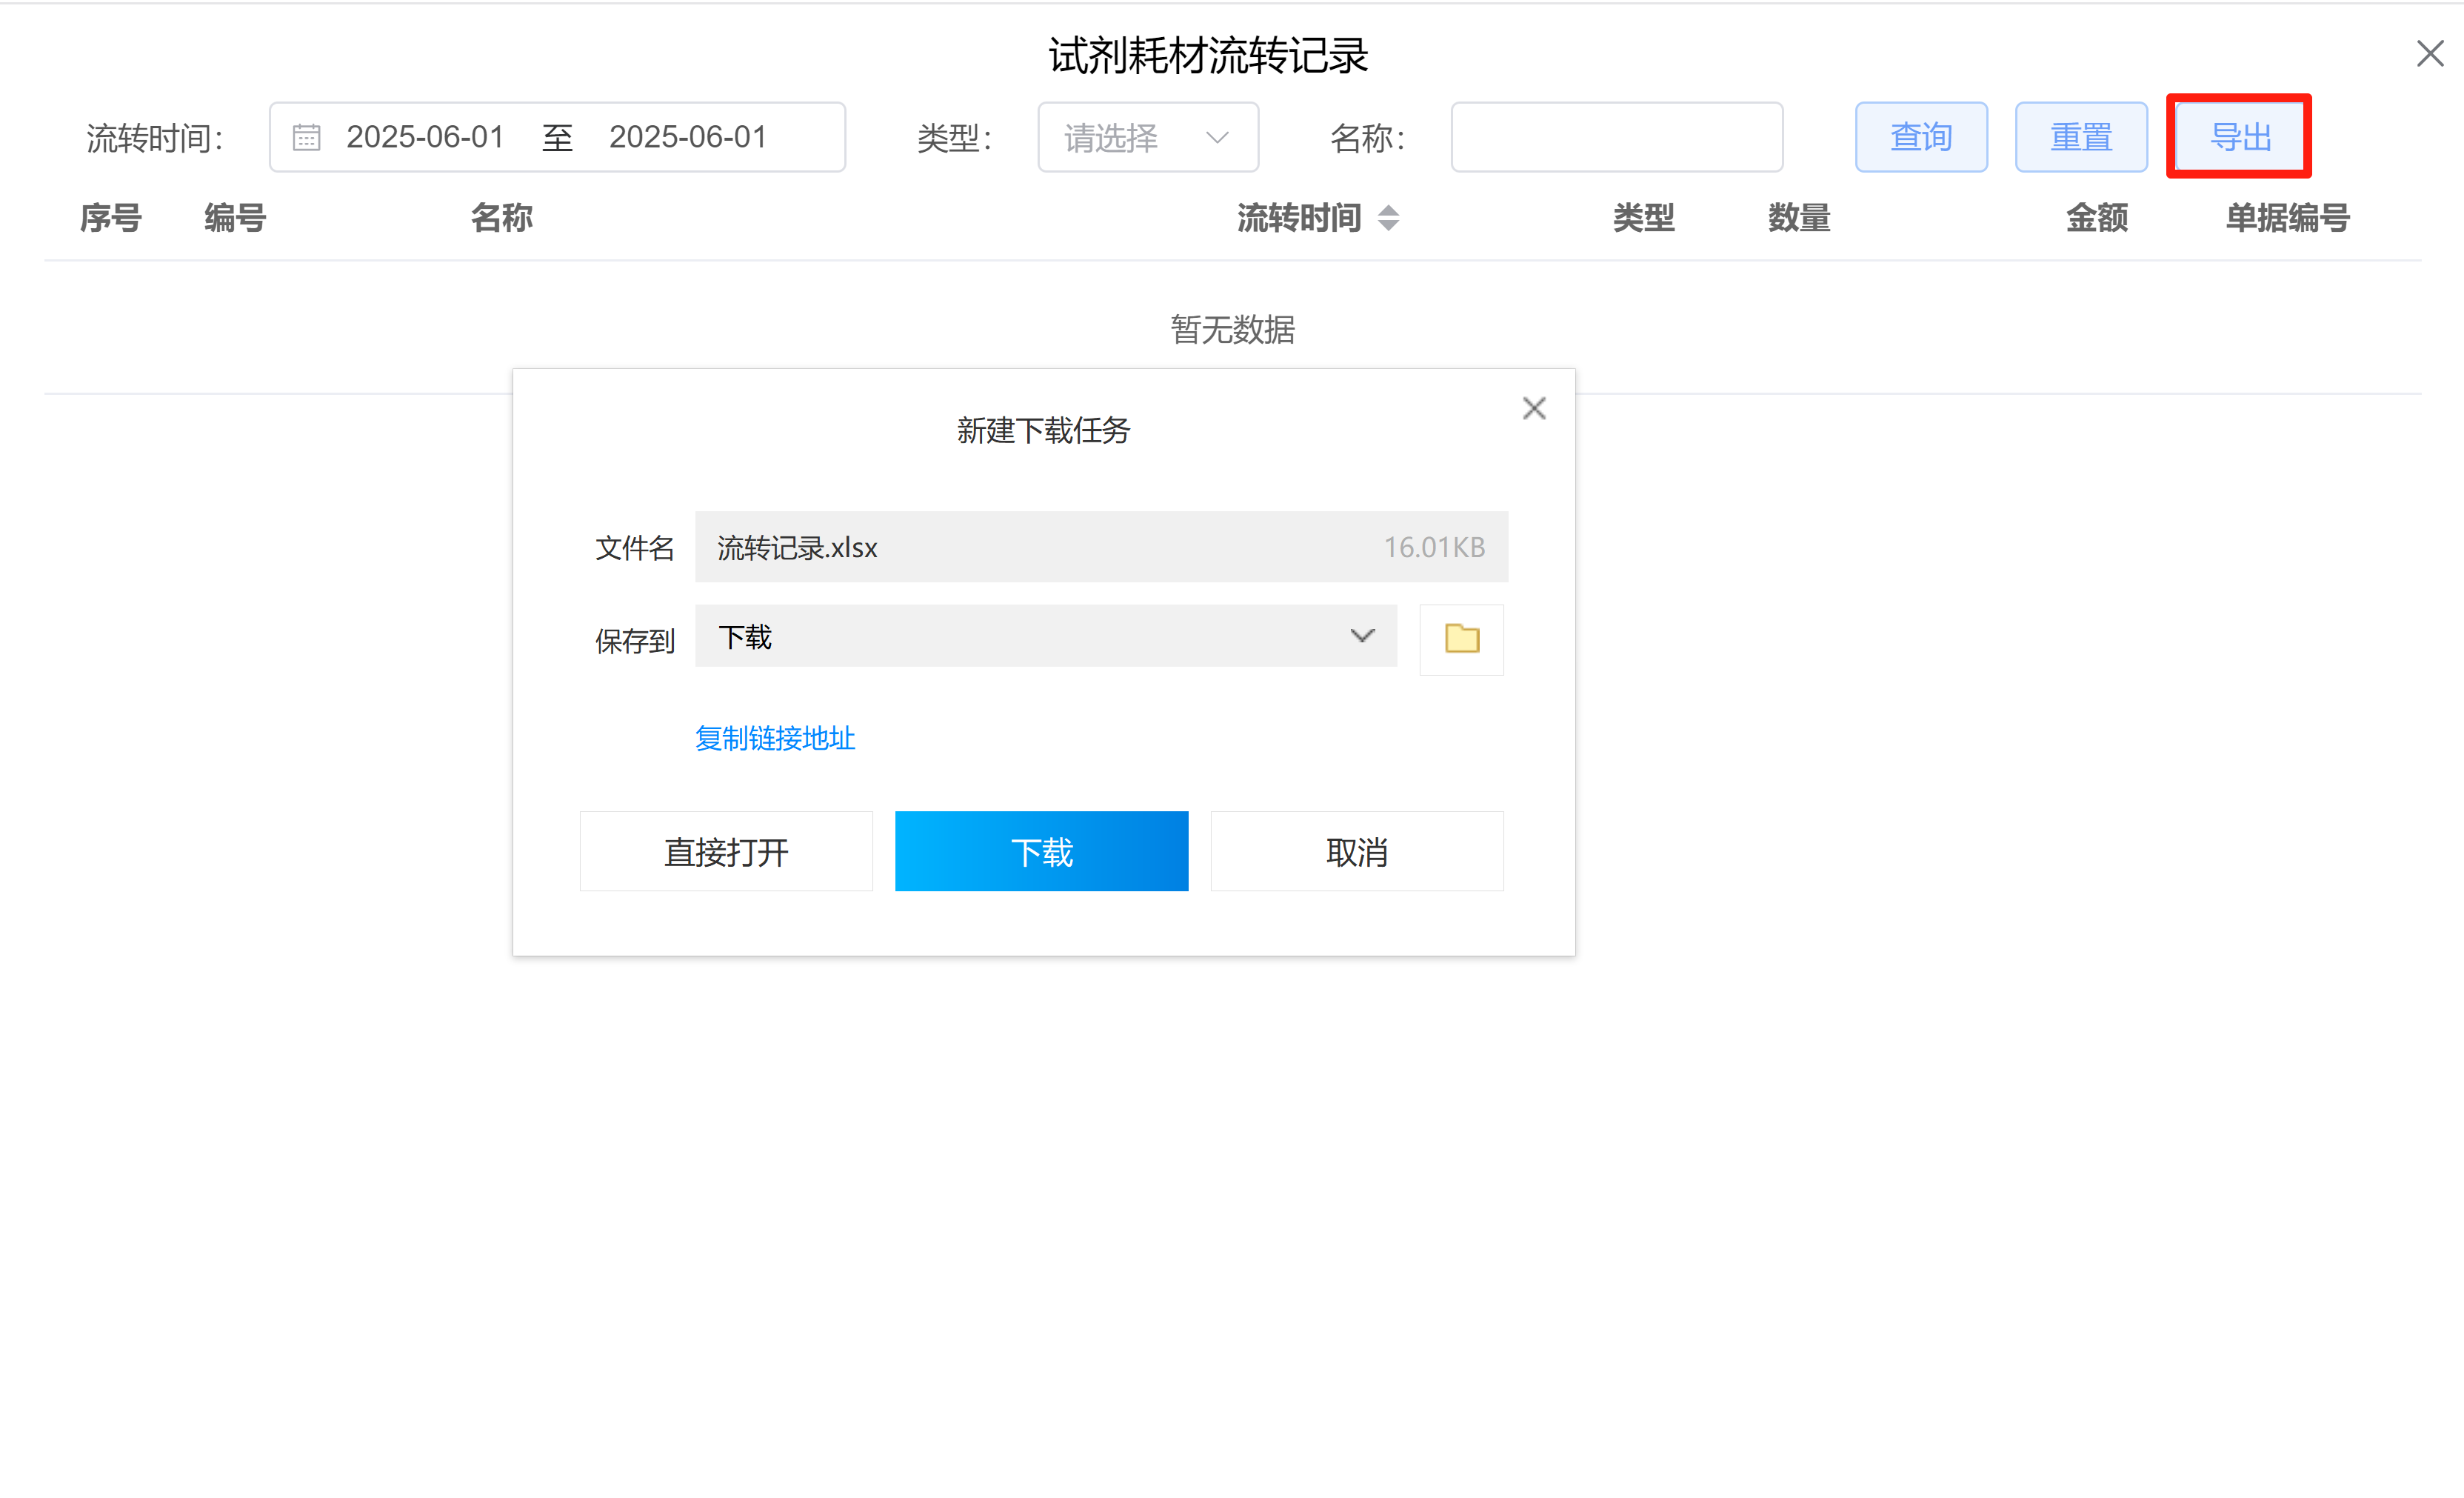Click the 复制链接地址 copy link
Screen dimensions: 2464x1498
click(774, 738)
